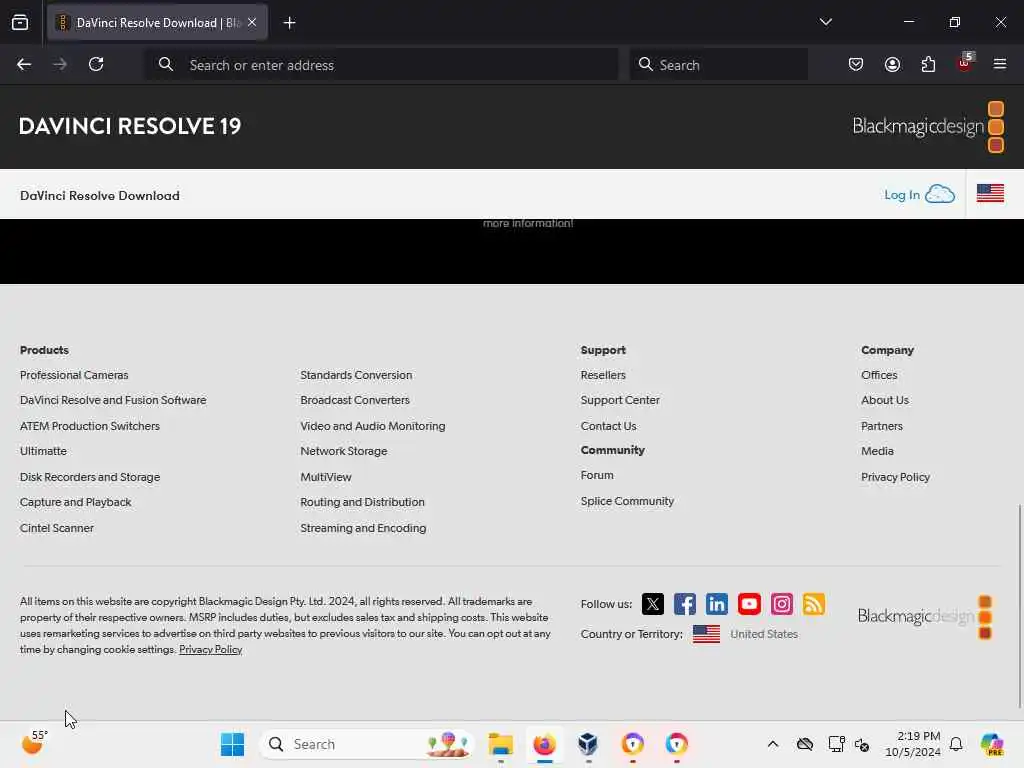The height and width of the screenshot is (768, 1024).
Task: Open Network Storage link
Action: click(344, 451)
